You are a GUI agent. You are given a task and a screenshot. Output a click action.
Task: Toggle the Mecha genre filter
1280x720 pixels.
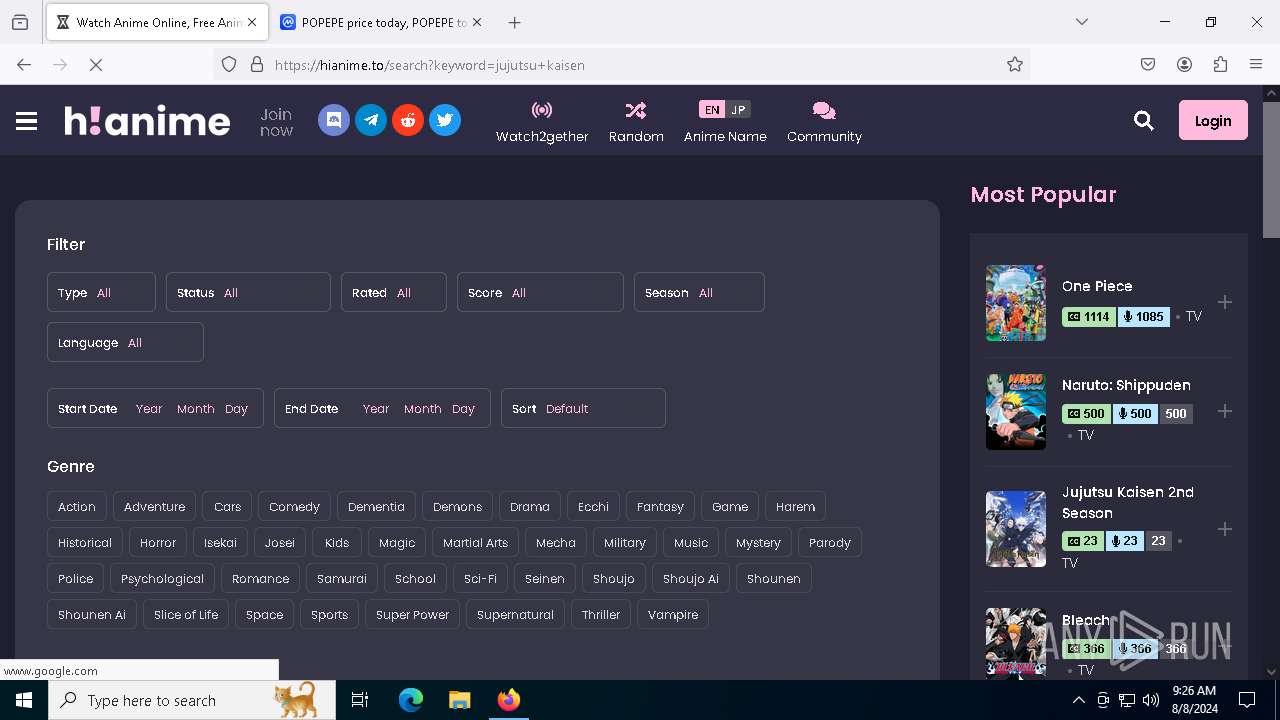coord(556,543)
